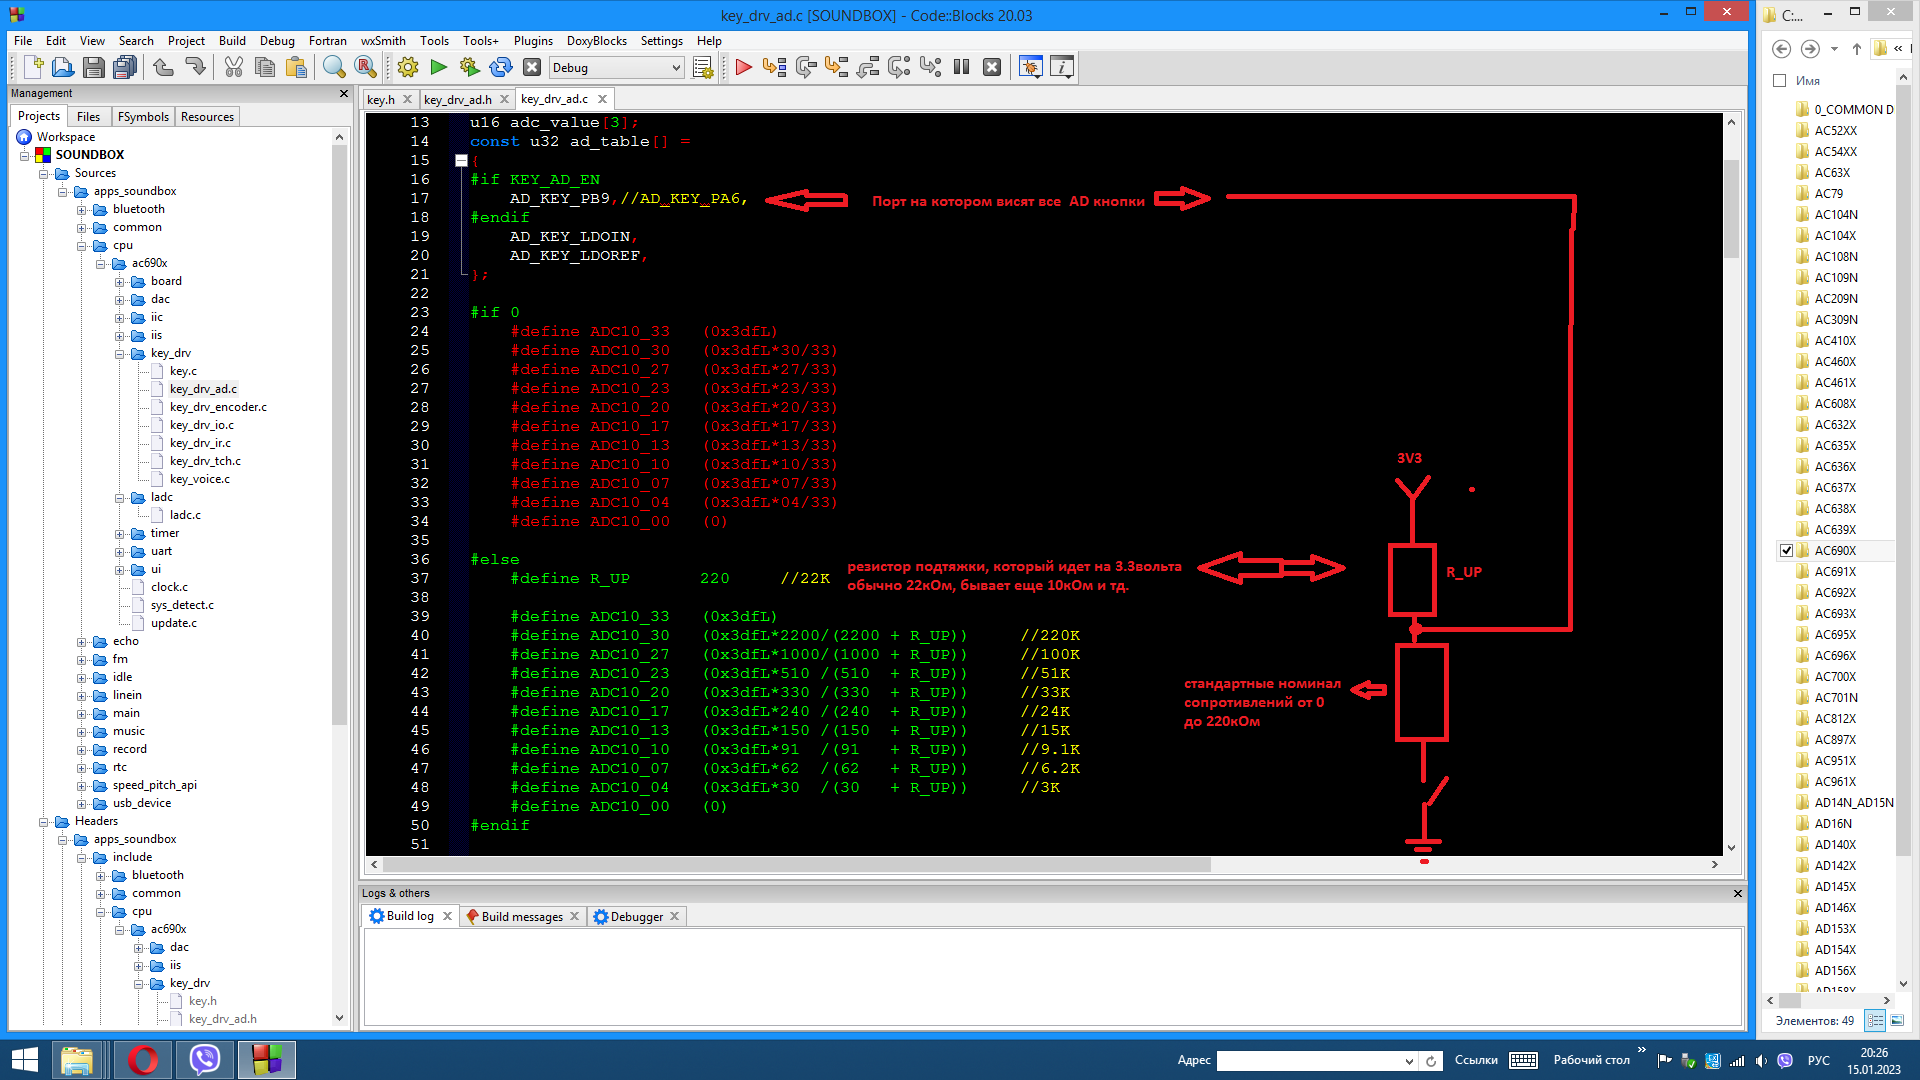This screenshot has width=1920, height=1080.
Task: Toggle the AC690X folder checkbox
Action: (1786, 550)
